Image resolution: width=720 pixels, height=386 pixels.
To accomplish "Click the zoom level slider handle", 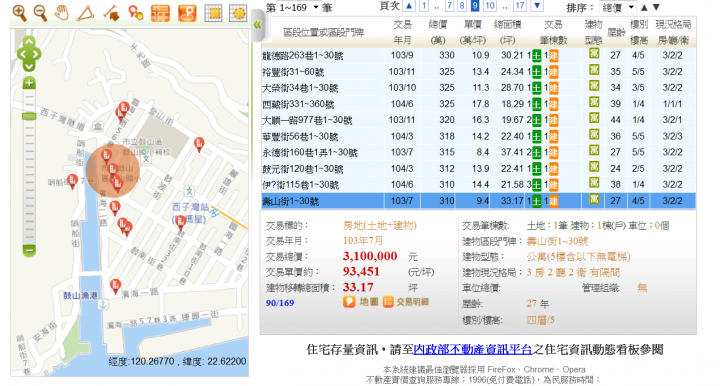I will [x=29, y=116].
